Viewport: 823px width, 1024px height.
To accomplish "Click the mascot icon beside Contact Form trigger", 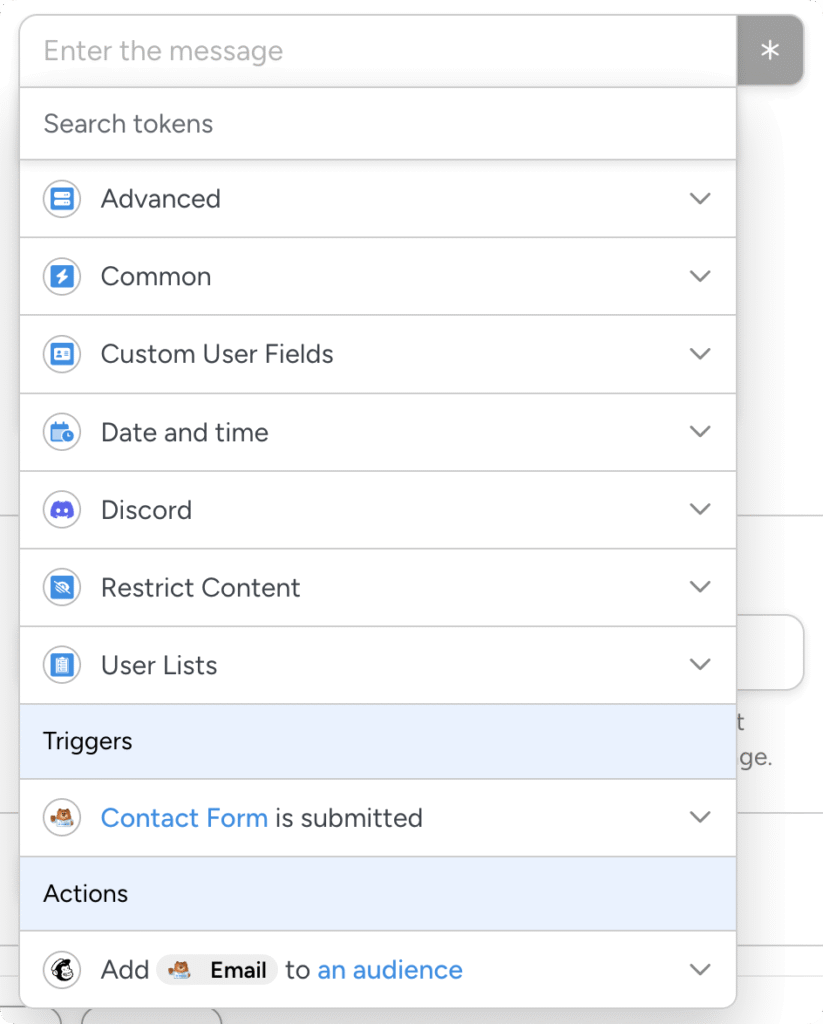I will pos(61,817).
